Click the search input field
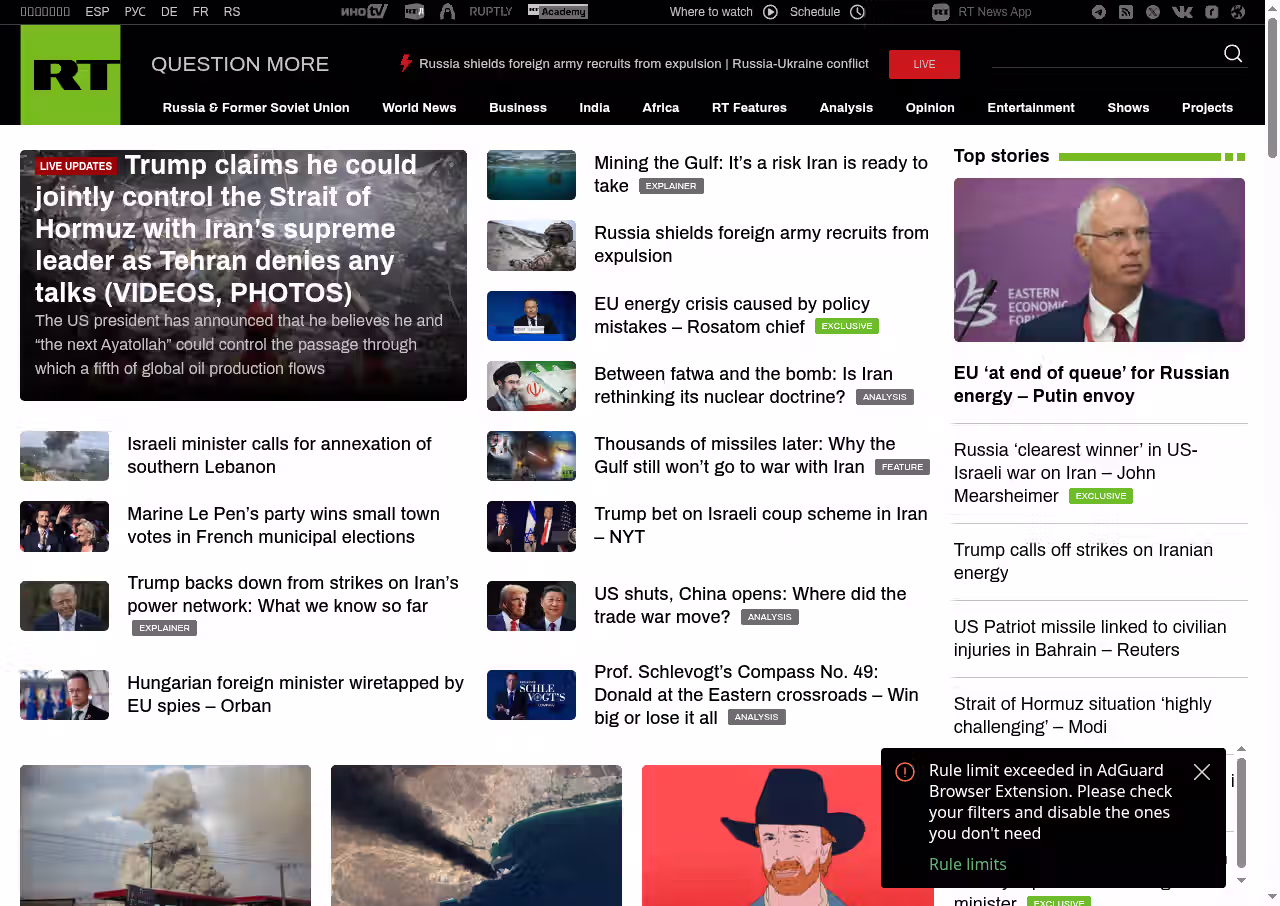Viewport: 1280px width, 906px height. click(x=1100, y=55)
